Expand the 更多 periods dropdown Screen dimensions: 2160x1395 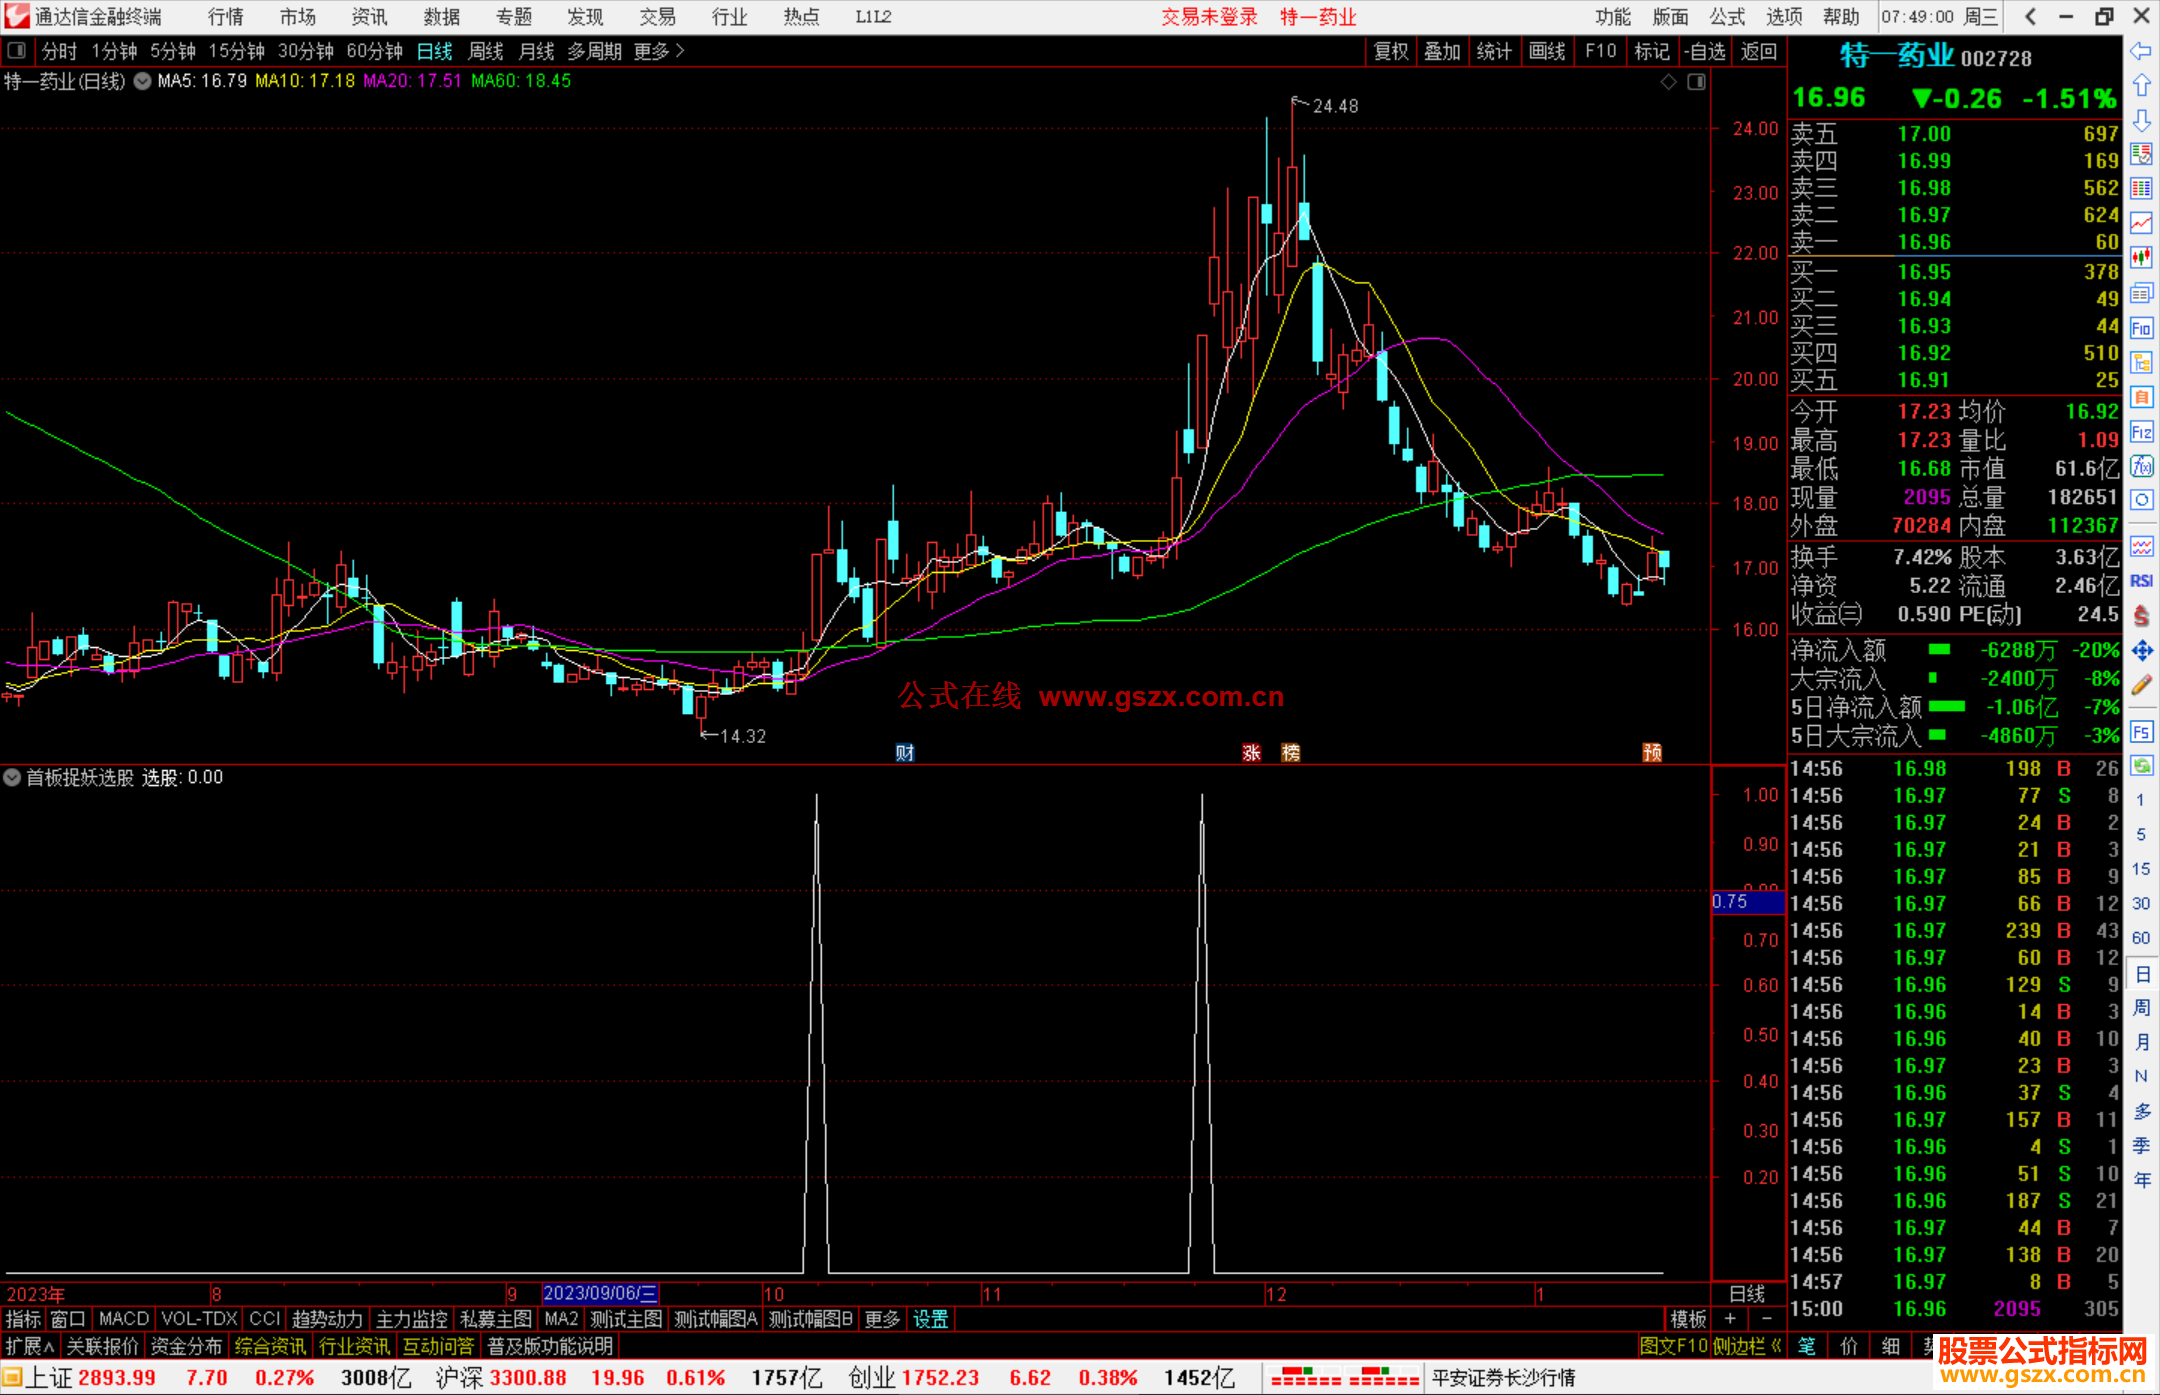click(x=659, y=51)
